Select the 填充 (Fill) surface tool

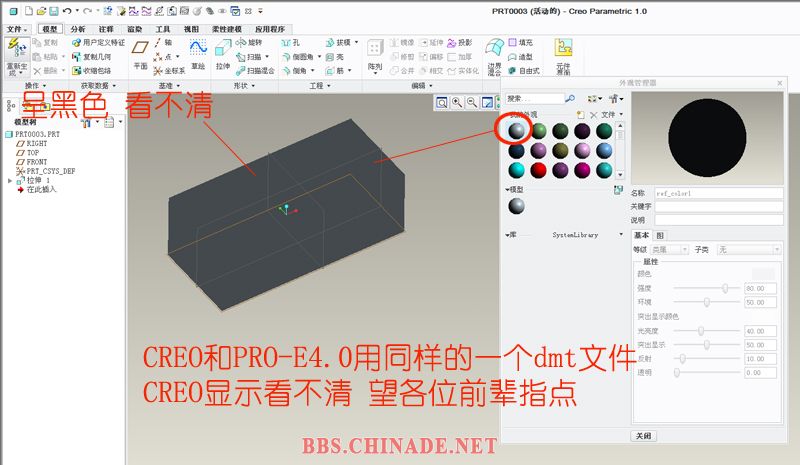tap(520, 42)
